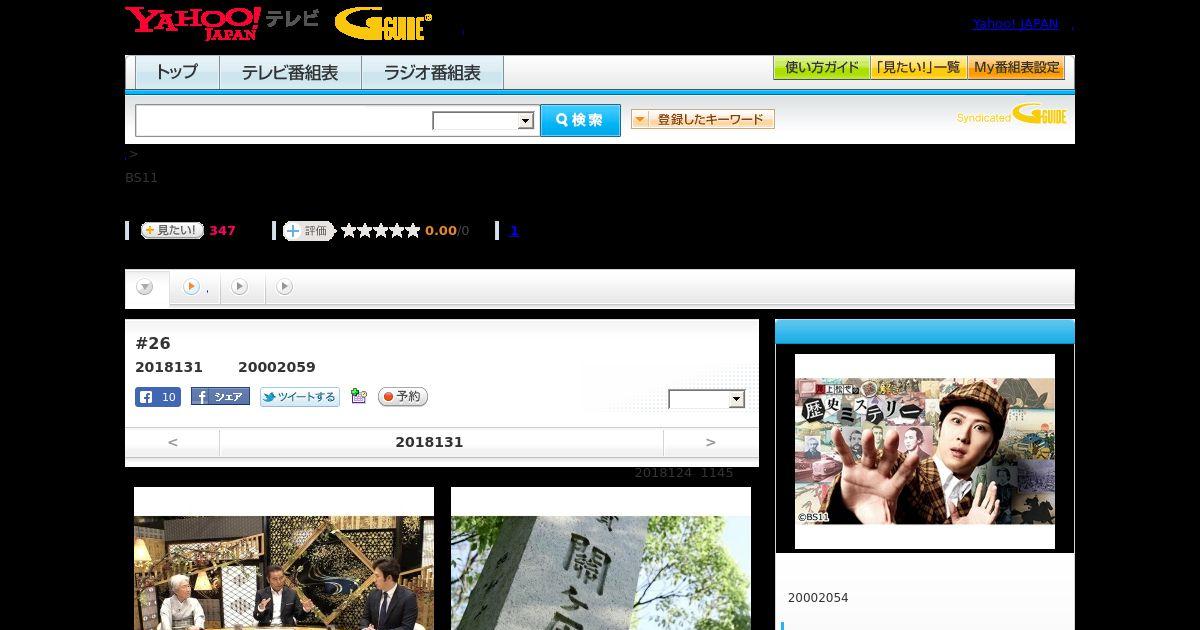Focus the keyword search field

(284, 120)
